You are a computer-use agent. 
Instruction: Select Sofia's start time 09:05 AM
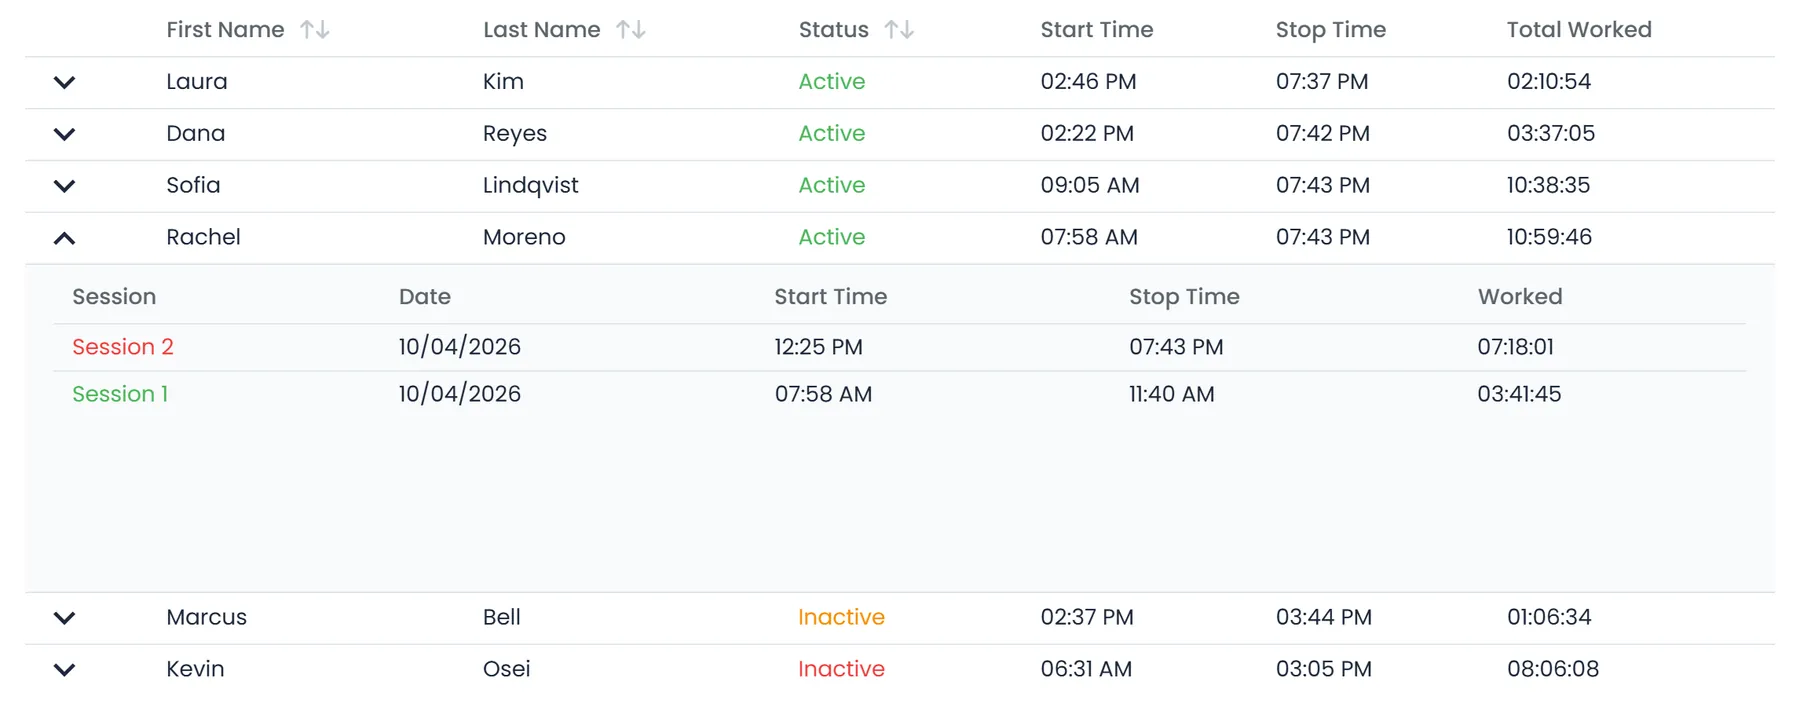(x=1090, y=186)
